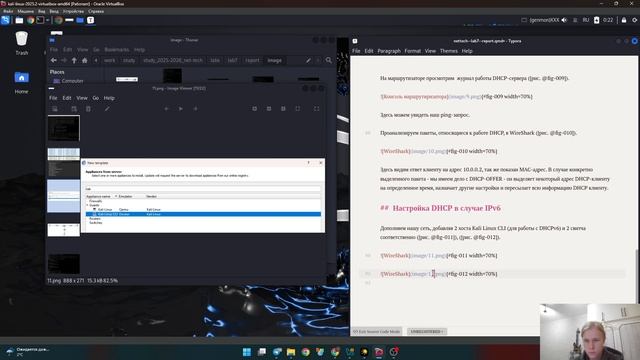
Task: Click Exit Source Code Mode button in Typora
Action: tap(376, 331)
